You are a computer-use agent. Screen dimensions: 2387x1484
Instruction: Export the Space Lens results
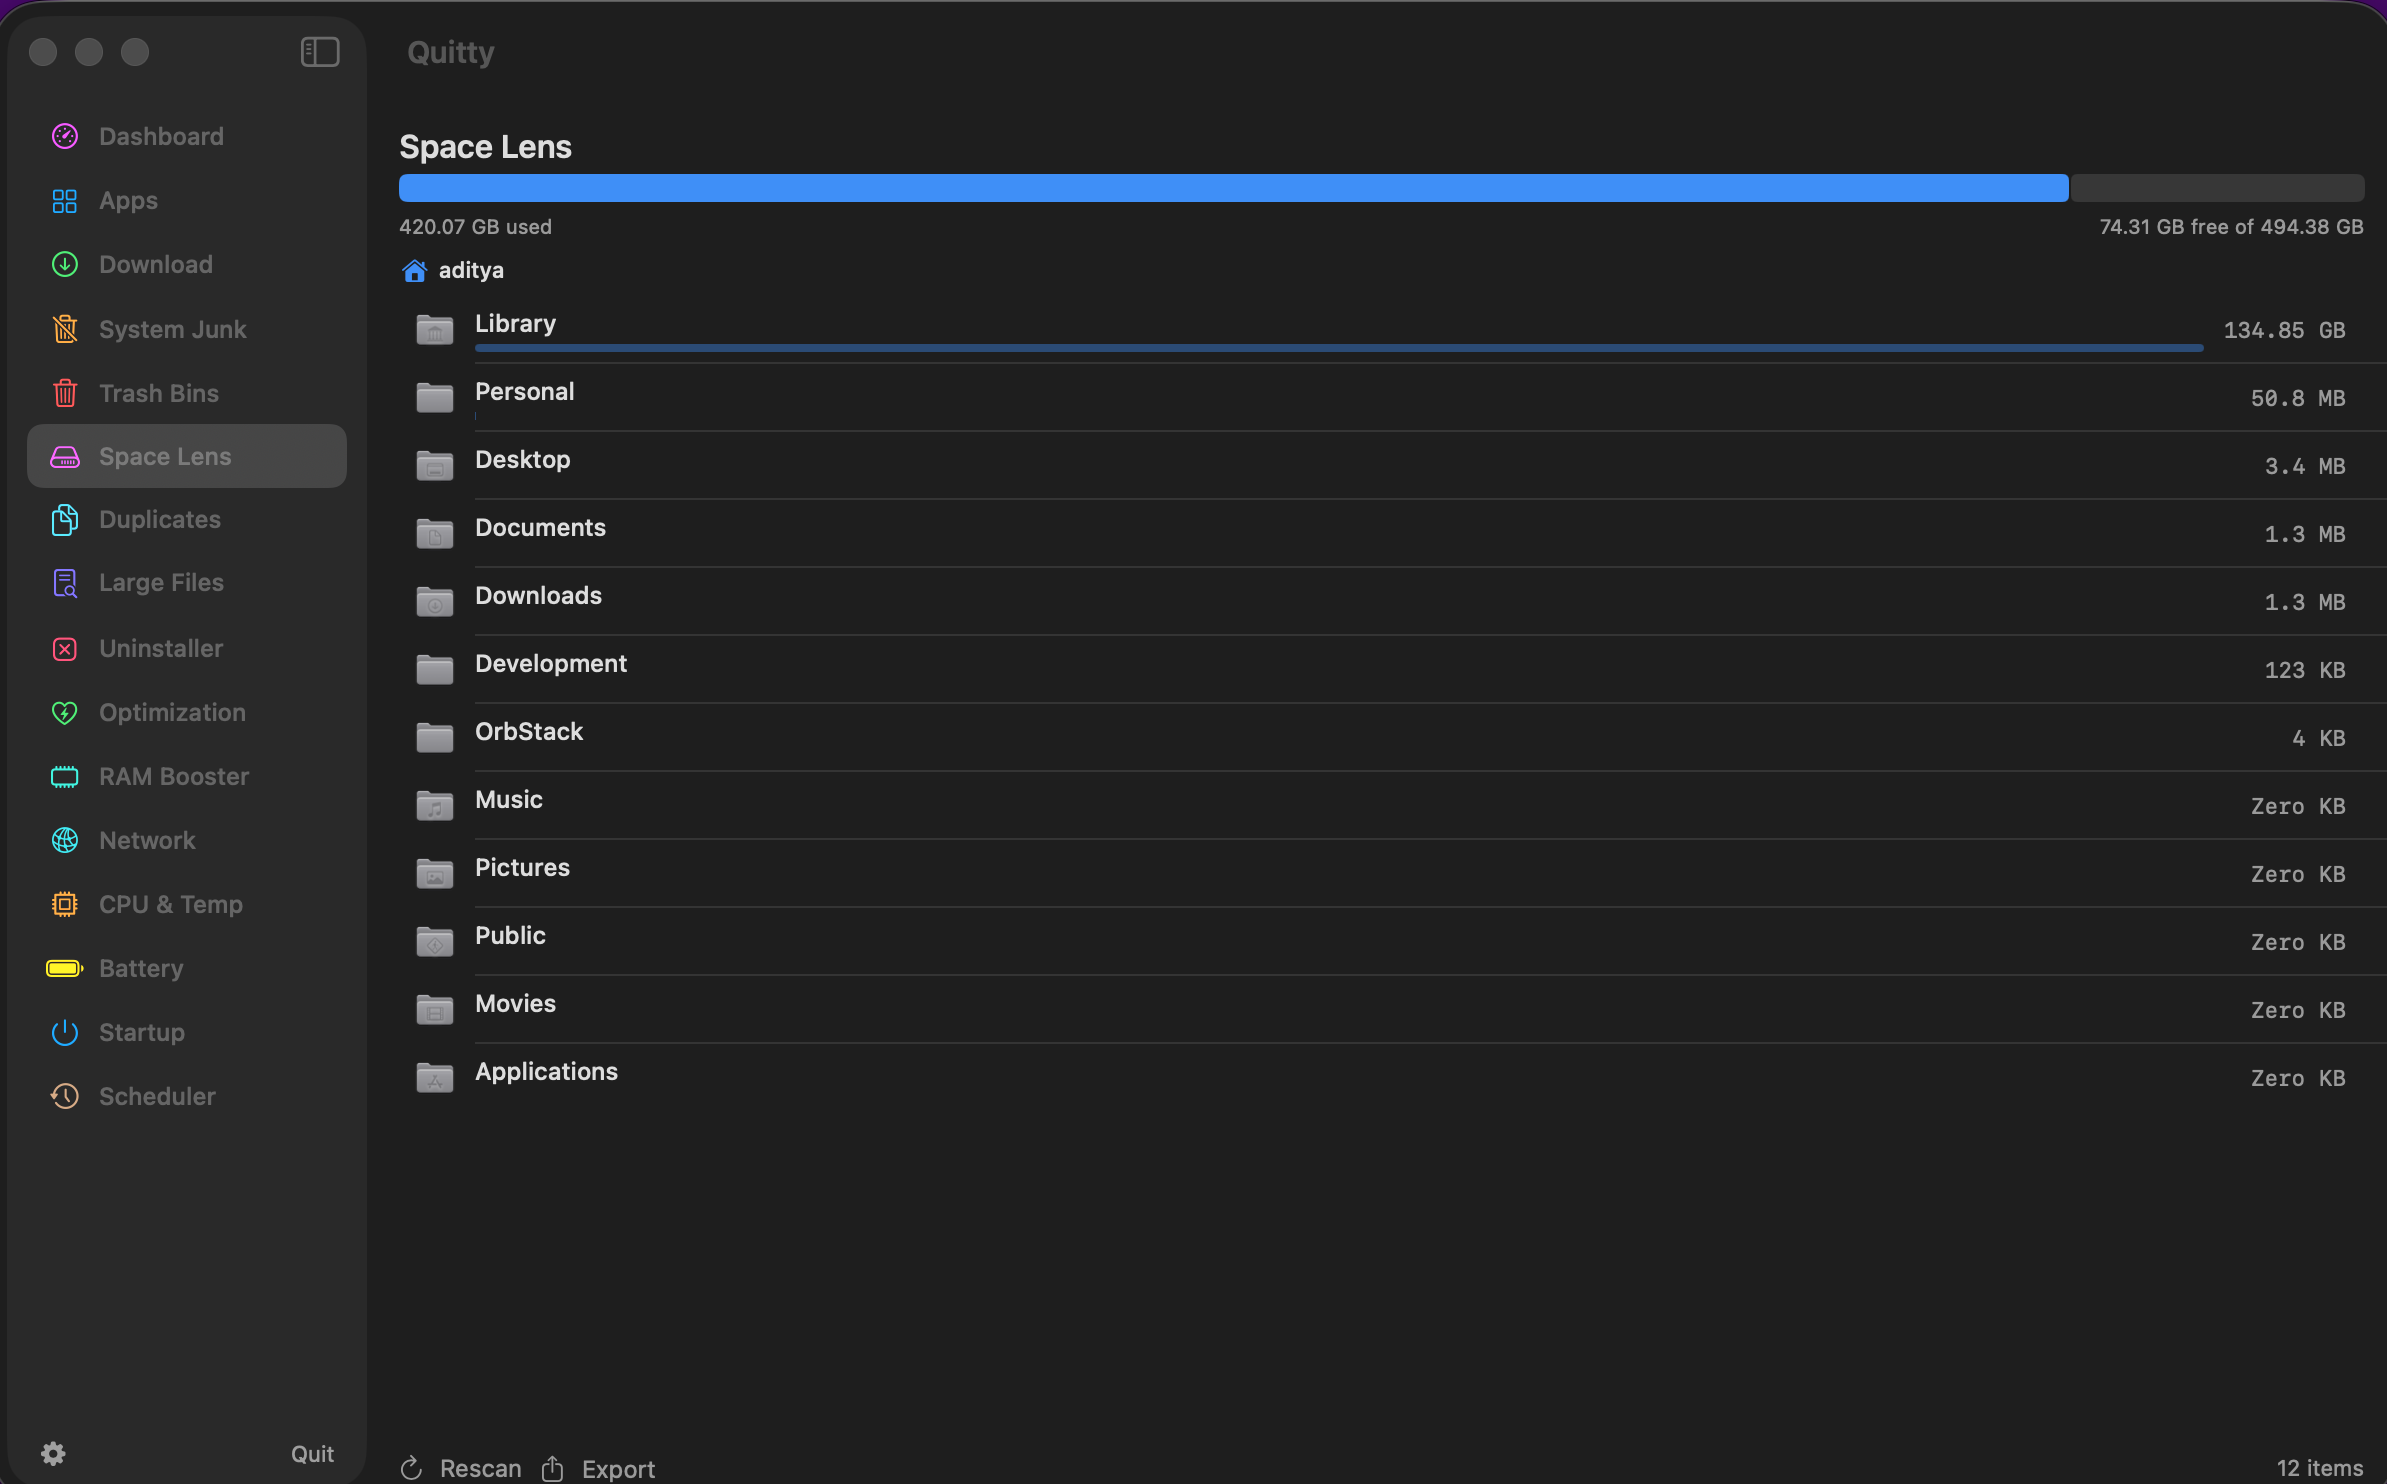pos(598,1466)
